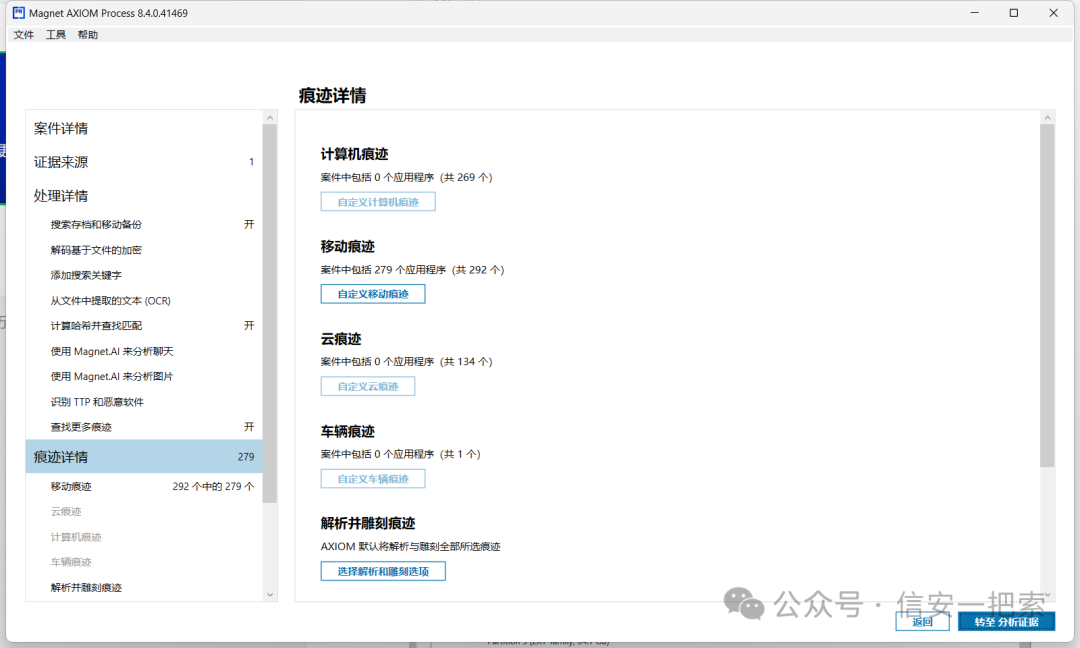
Task: Open the 文件 menu
Action: click(23, 34)
